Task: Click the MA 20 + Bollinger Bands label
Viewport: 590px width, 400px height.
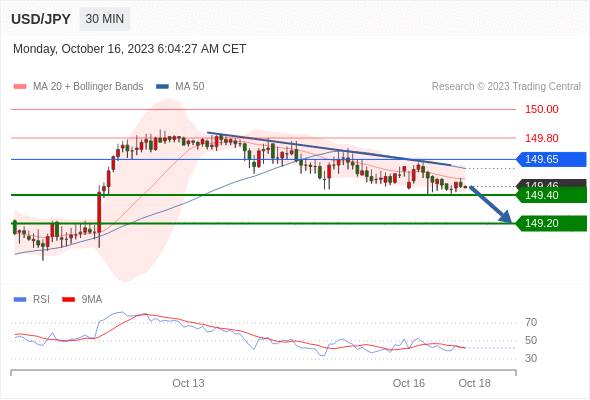Action: (88, 87)
